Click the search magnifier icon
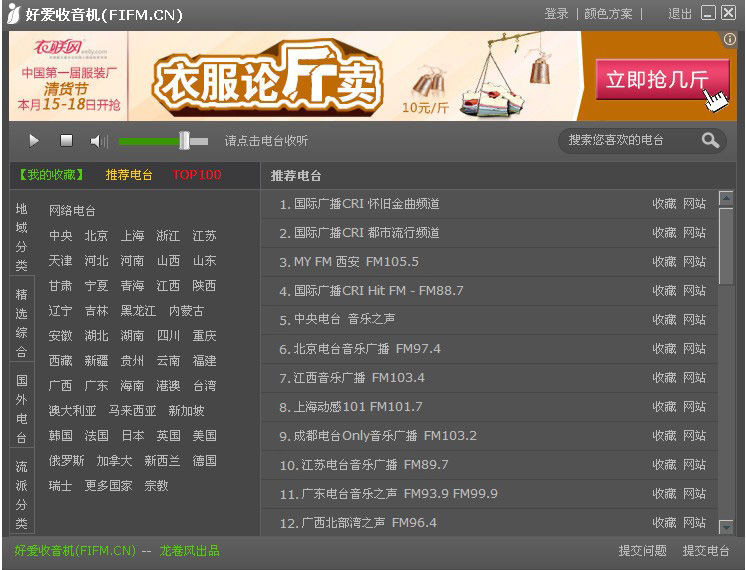 (x=710, y=140)
